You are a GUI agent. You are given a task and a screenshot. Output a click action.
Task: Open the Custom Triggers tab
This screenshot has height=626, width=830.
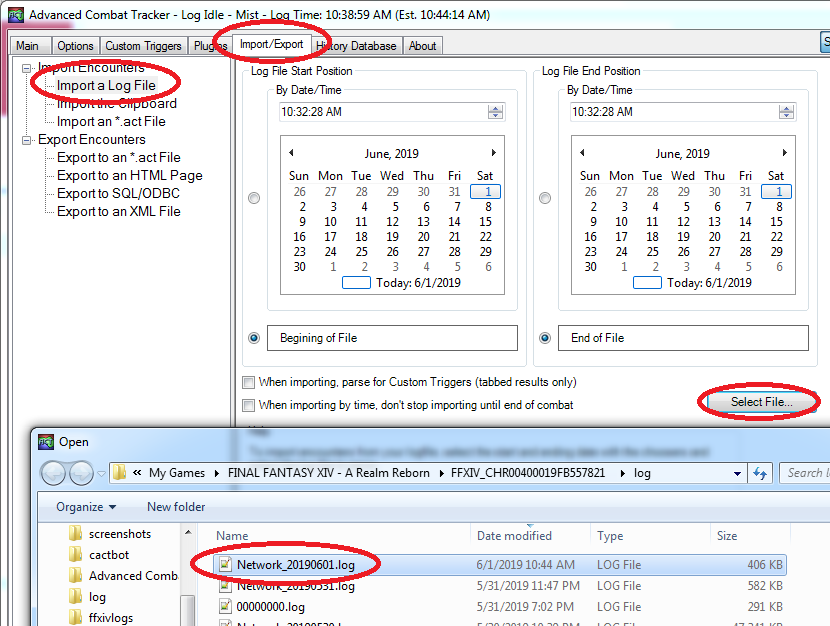(x=143, y=46)
